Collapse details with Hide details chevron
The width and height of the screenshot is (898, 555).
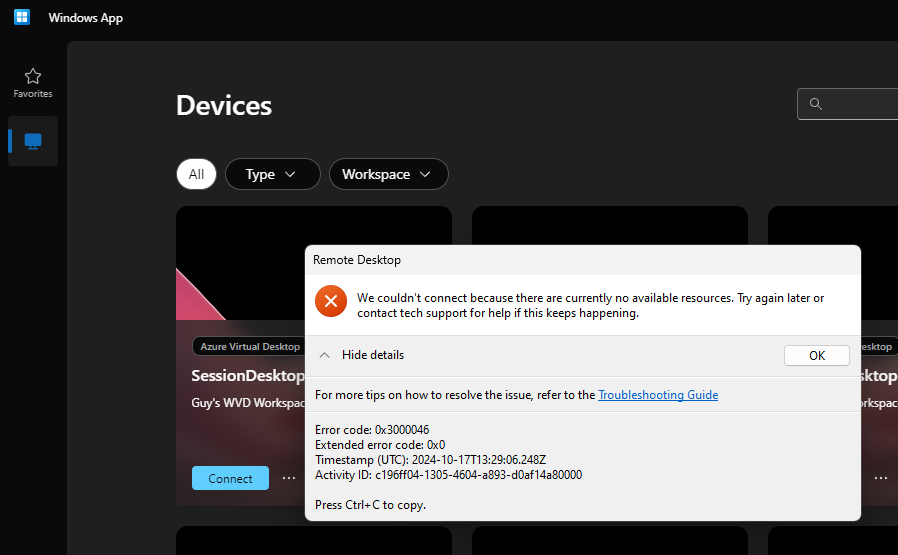324,355
